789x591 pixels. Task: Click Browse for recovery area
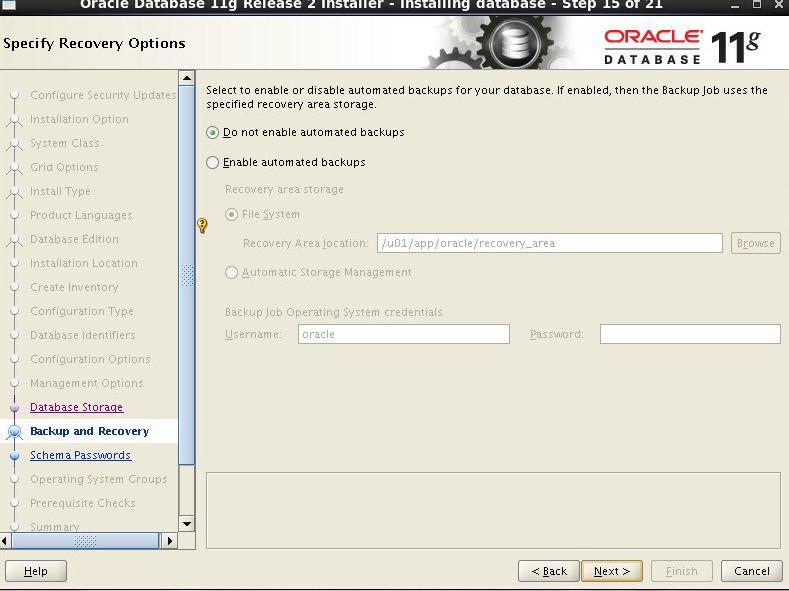(755, 243)
